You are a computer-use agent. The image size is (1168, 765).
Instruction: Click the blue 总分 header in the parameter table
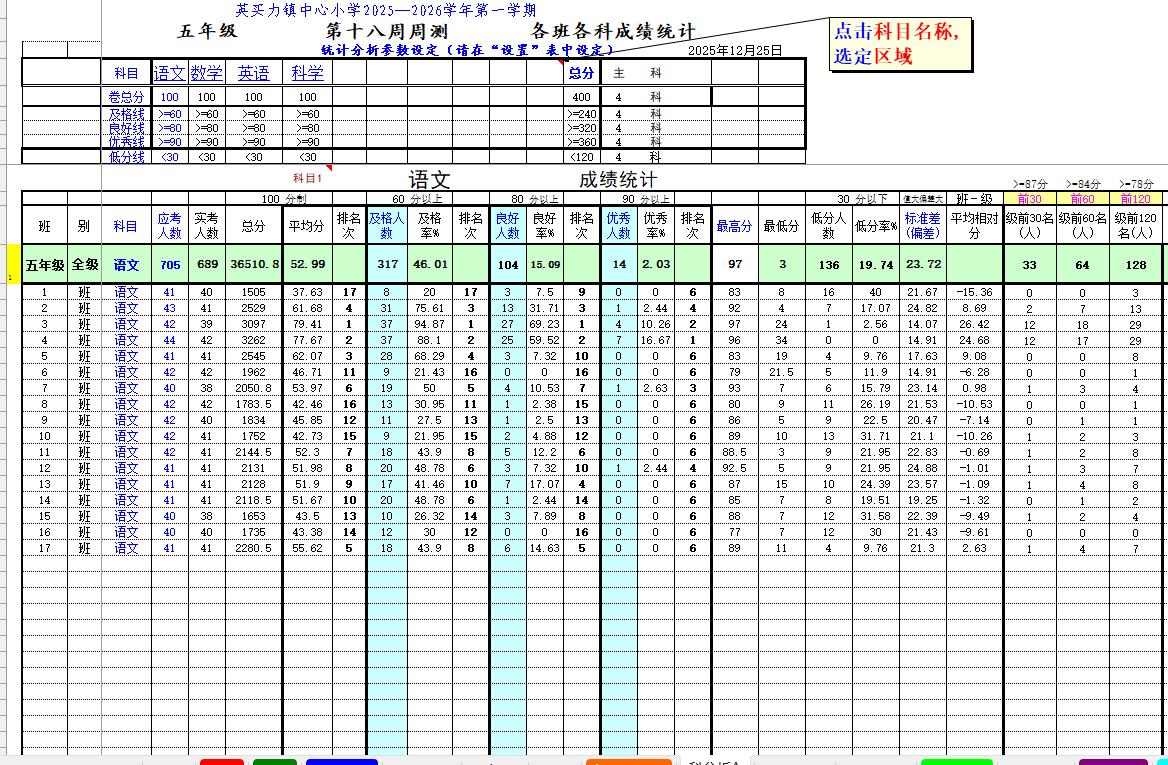coord(581,73)
